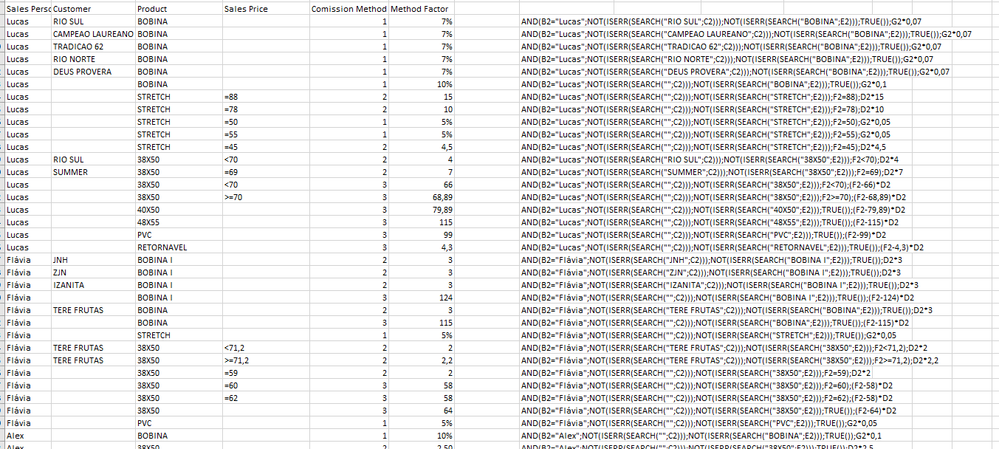Click the 68,89 method factor cell
Image resolution: width=999 pixels, height=449 pixels.
pos(422,197)
